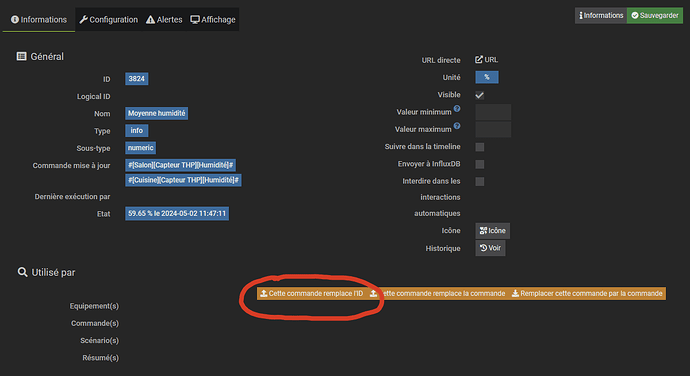Click the Cuisine Capteur THP Humidité command

[183, 180]
